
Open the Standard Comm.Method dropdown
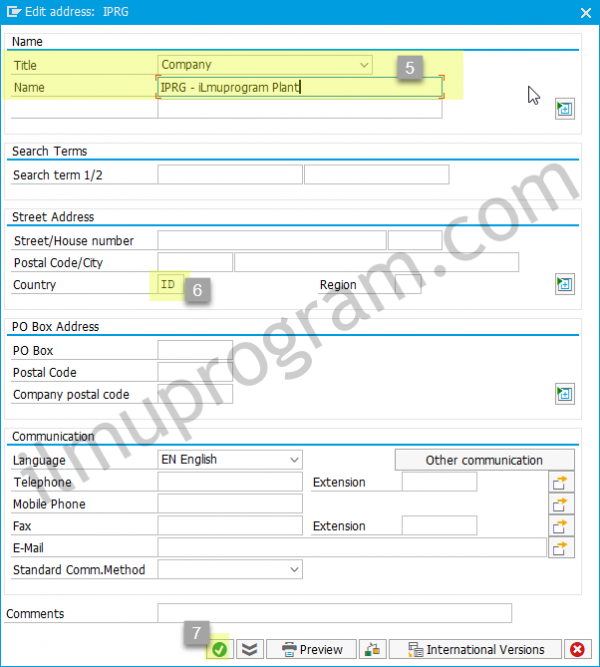pos(230,570)
